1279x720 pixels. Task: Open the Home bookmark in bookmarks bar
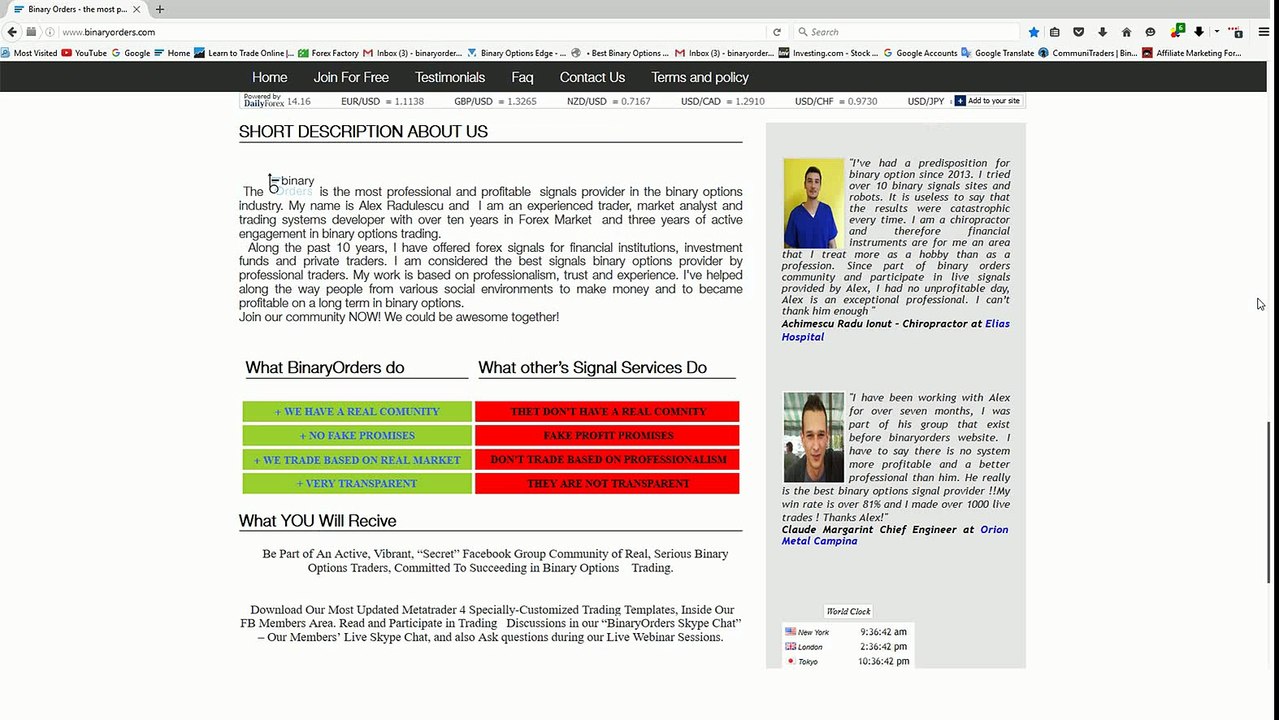pos(172,53)
